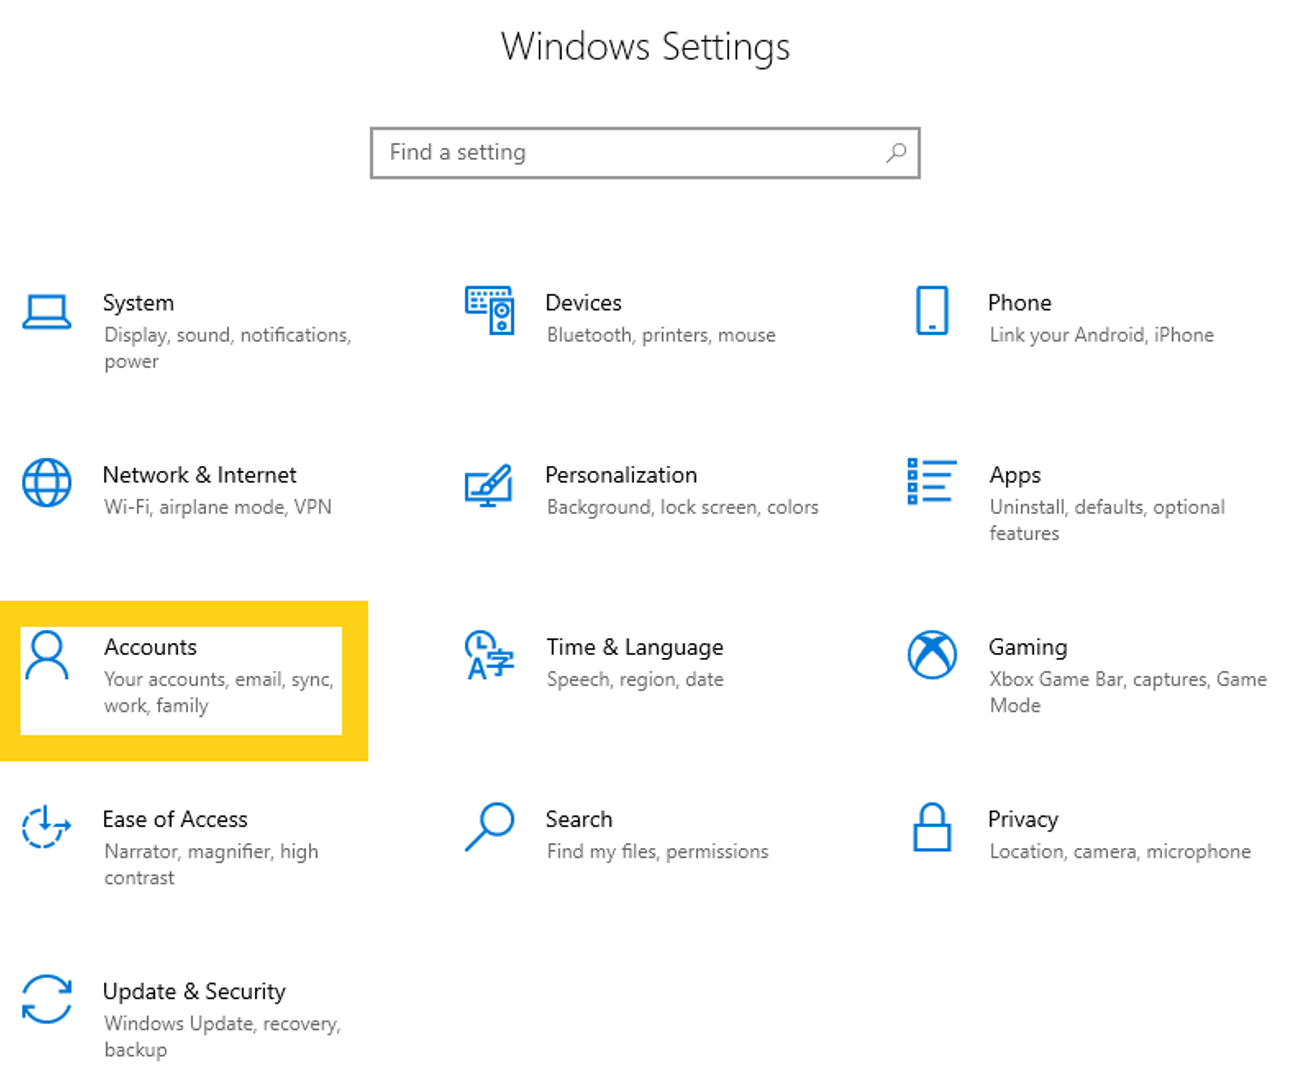Click "Narrator, magnifier, high contrast" description
The width and height of the screenshot is (1302, 1086).
(x=211, y=864)
